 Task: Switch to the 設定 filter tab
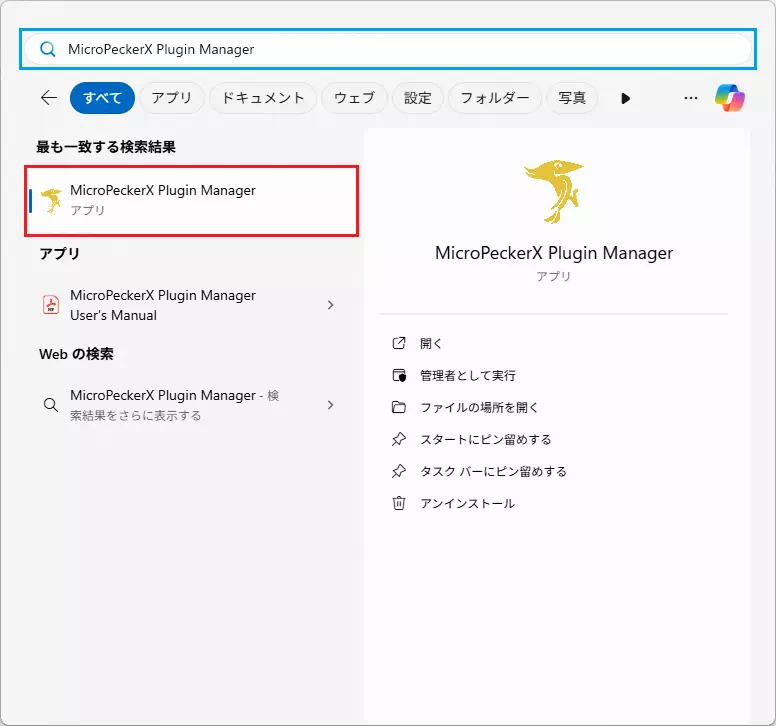tap(418, 98)
